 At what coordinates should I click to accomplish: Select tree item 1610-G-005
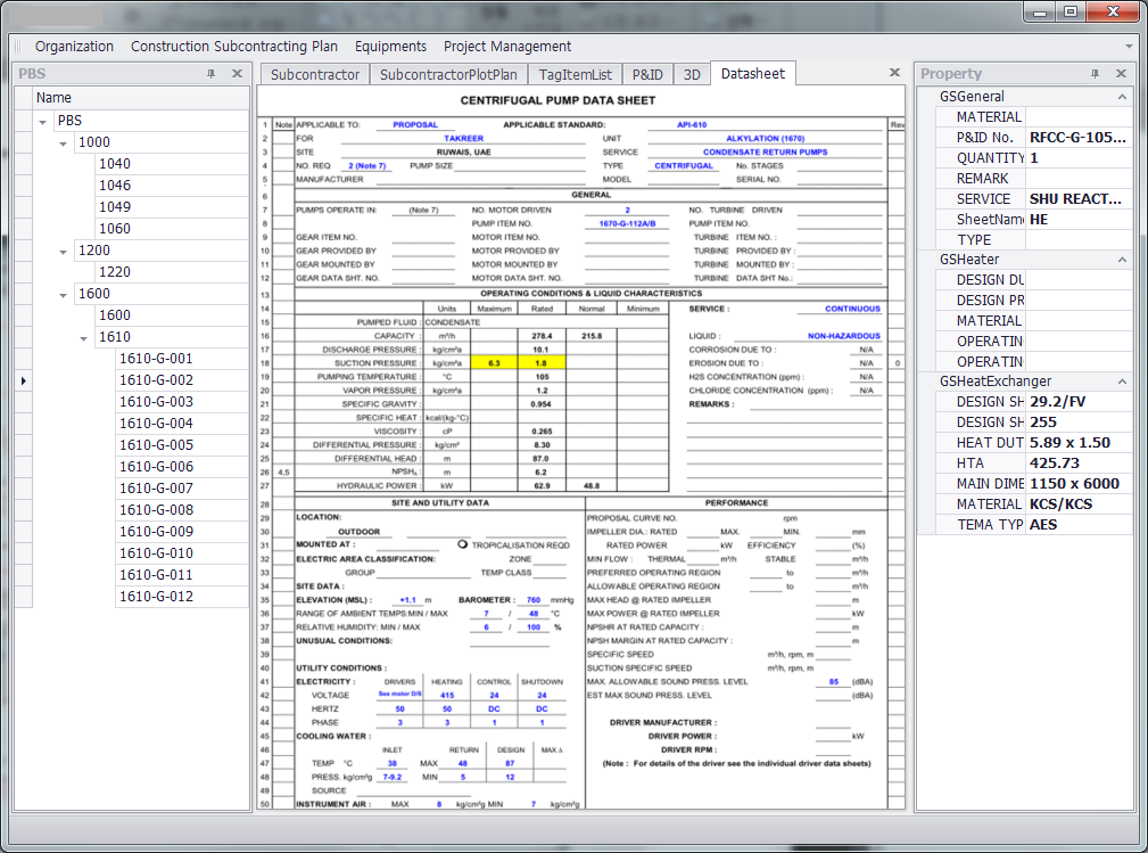tap(156, 445)
